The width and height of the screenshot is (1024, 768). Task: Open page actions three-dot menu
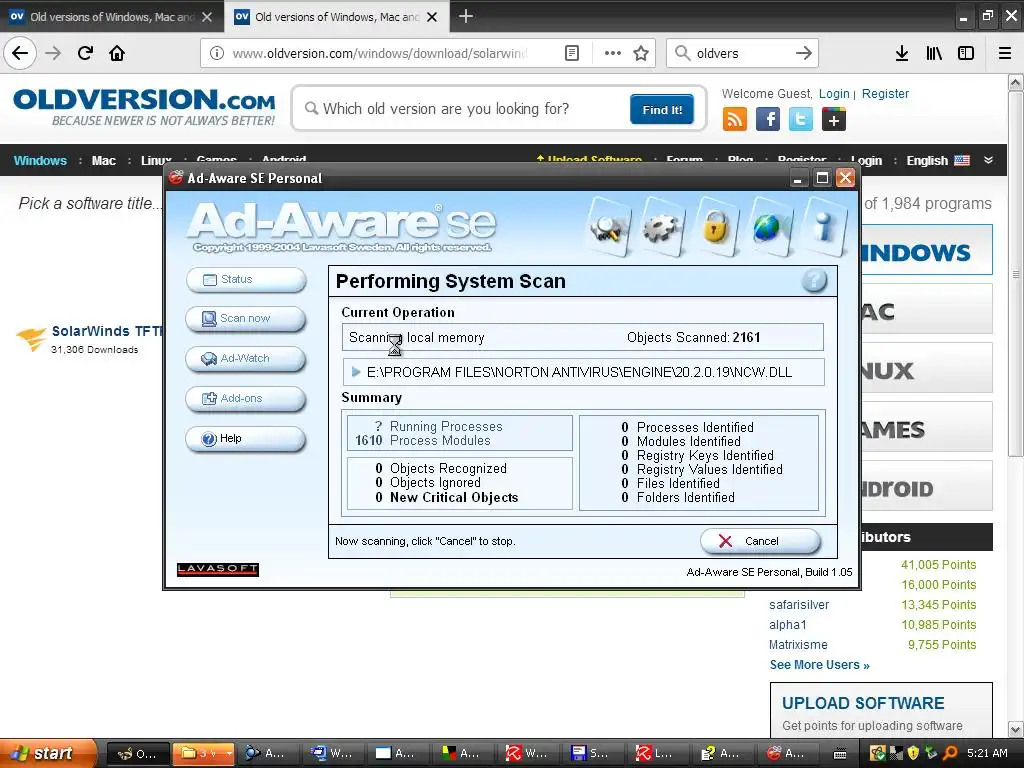(613, 53)
